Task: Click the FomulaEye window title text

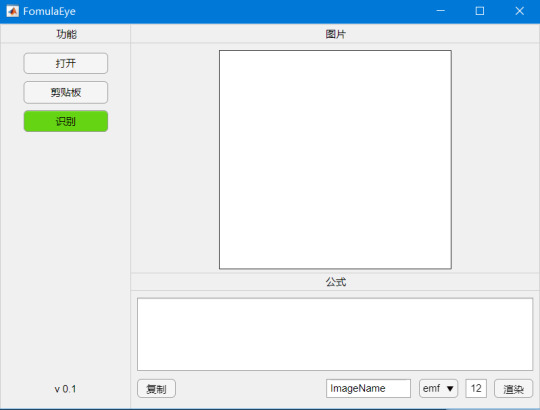Action: click(x=49, y=11)
